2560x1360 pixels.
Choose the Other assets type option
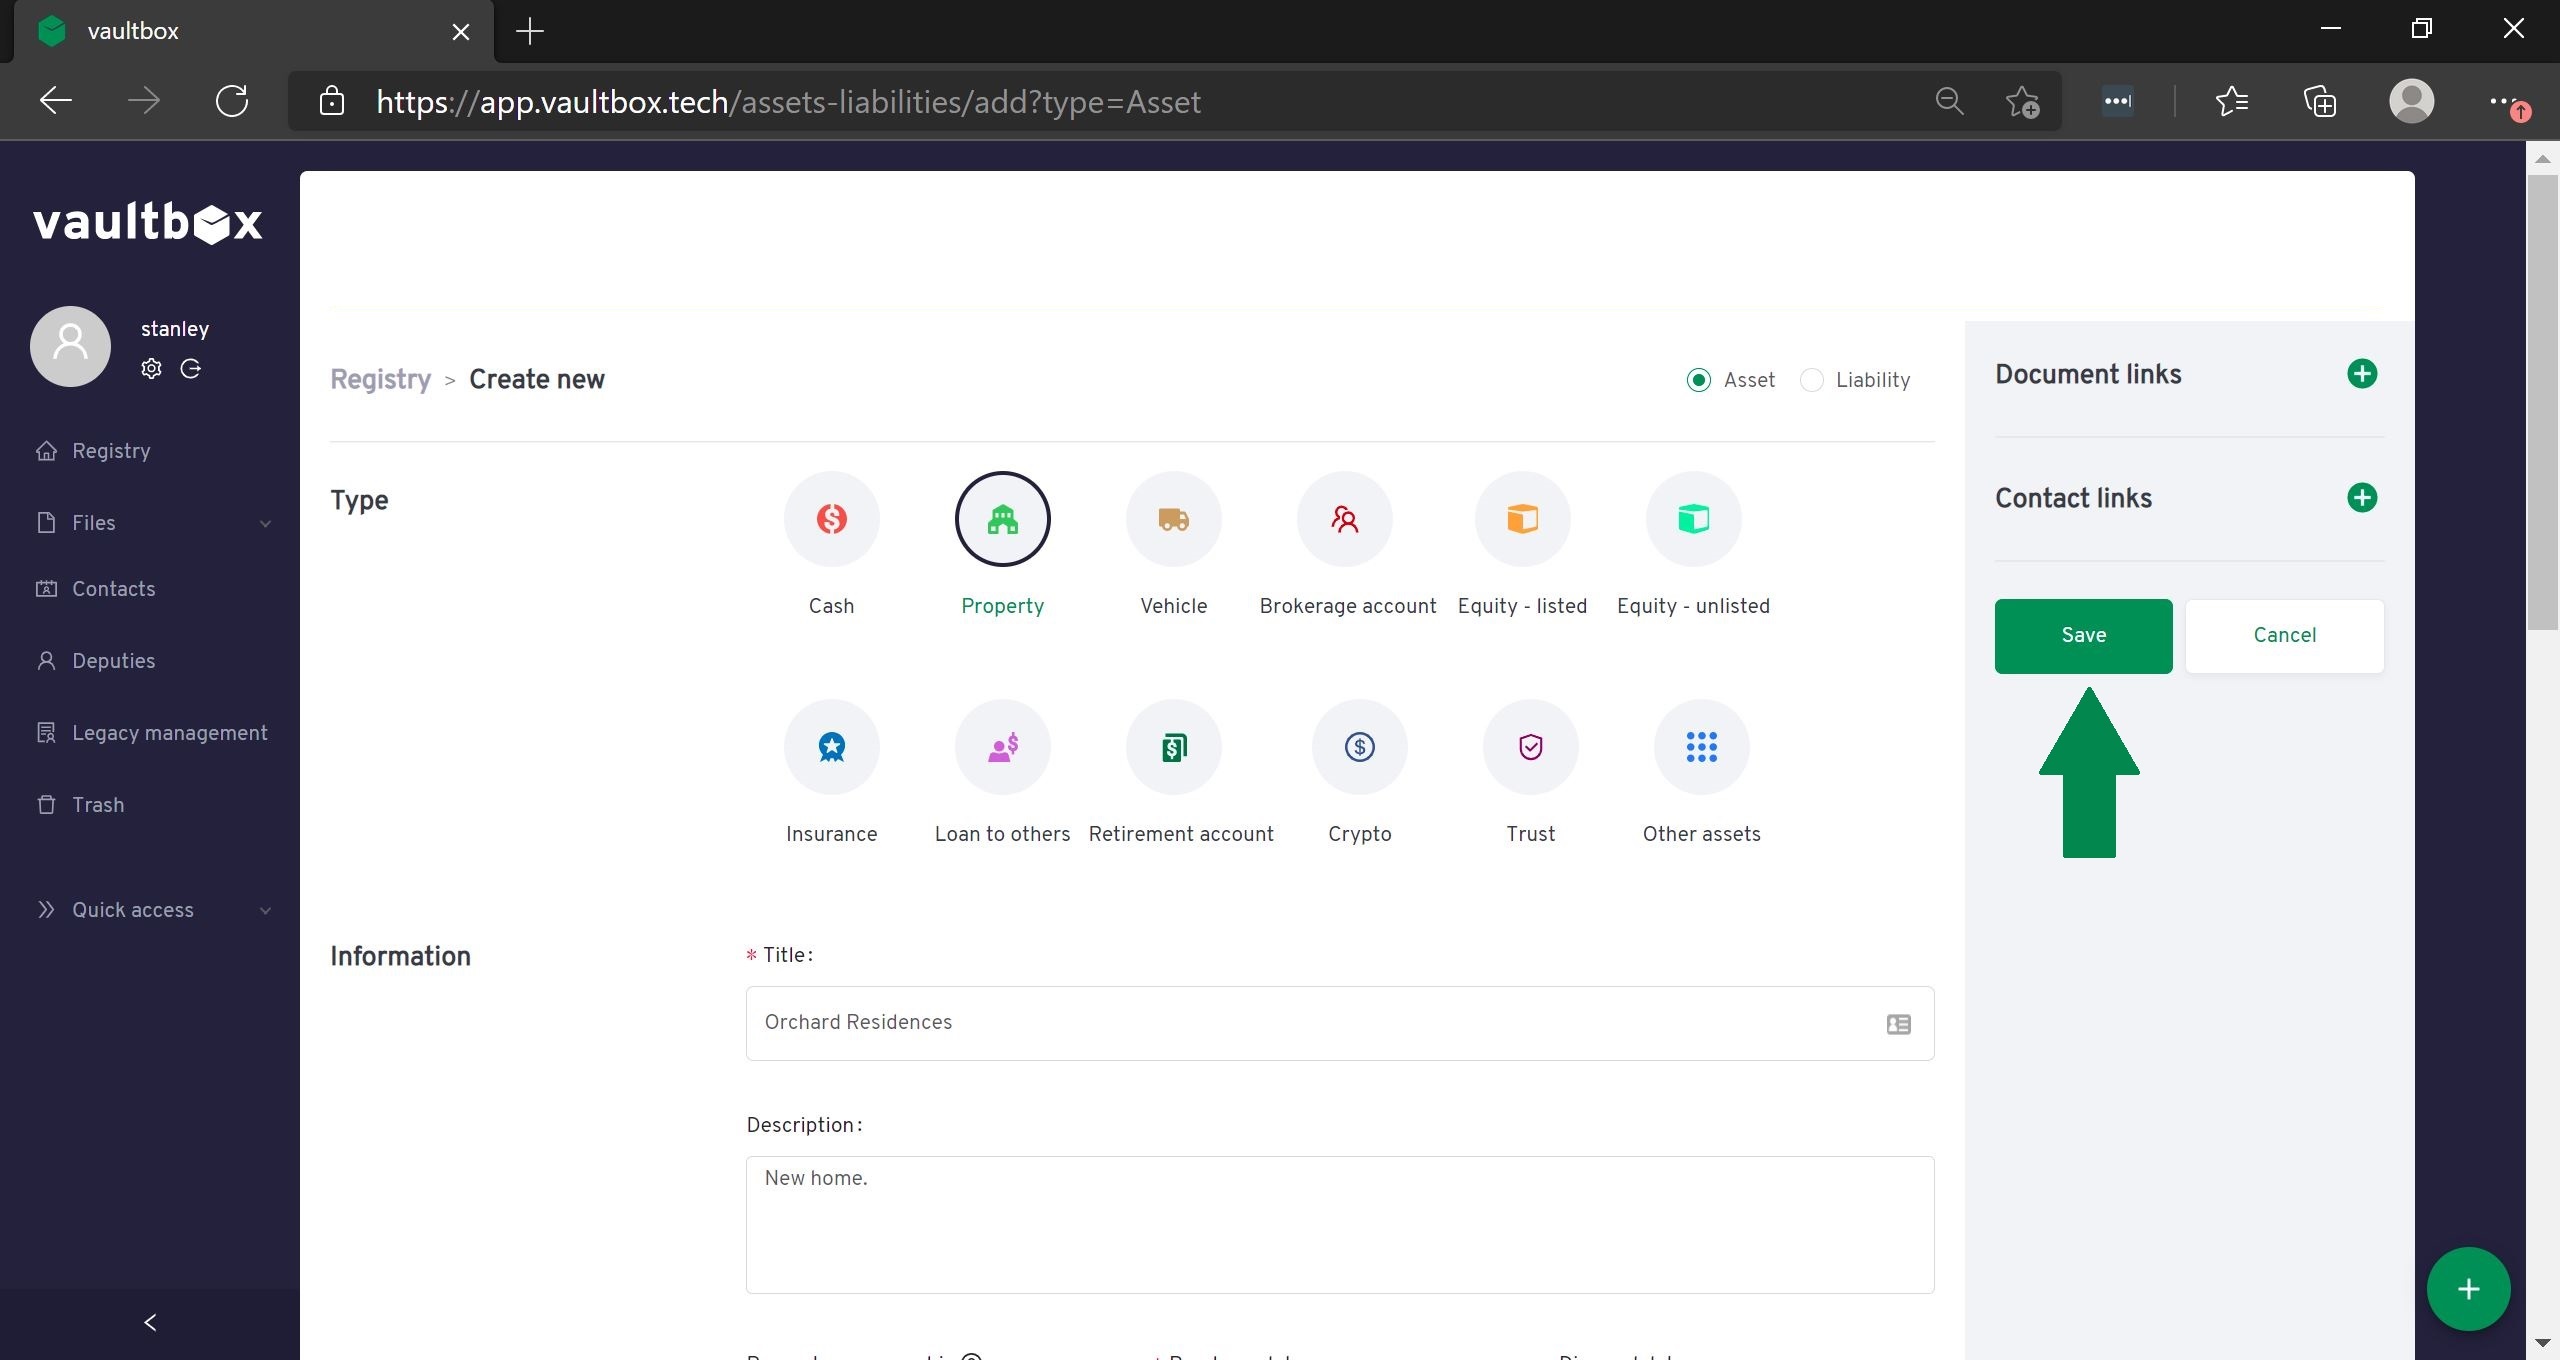point(1701,747)
